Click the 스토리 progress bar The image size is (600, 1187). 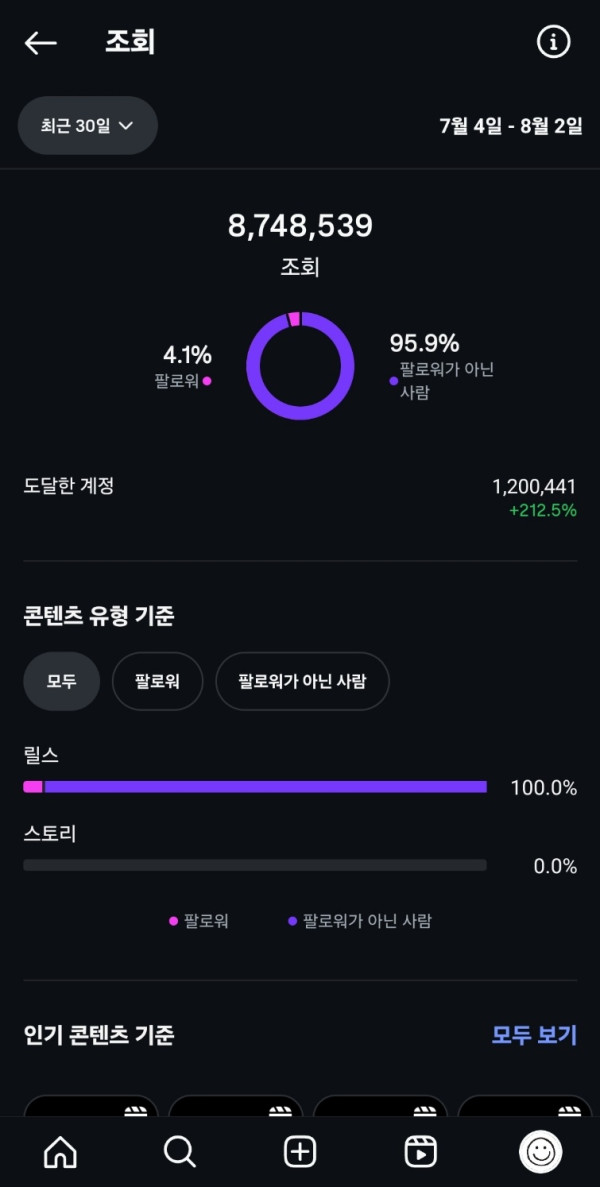pos(255,865)
